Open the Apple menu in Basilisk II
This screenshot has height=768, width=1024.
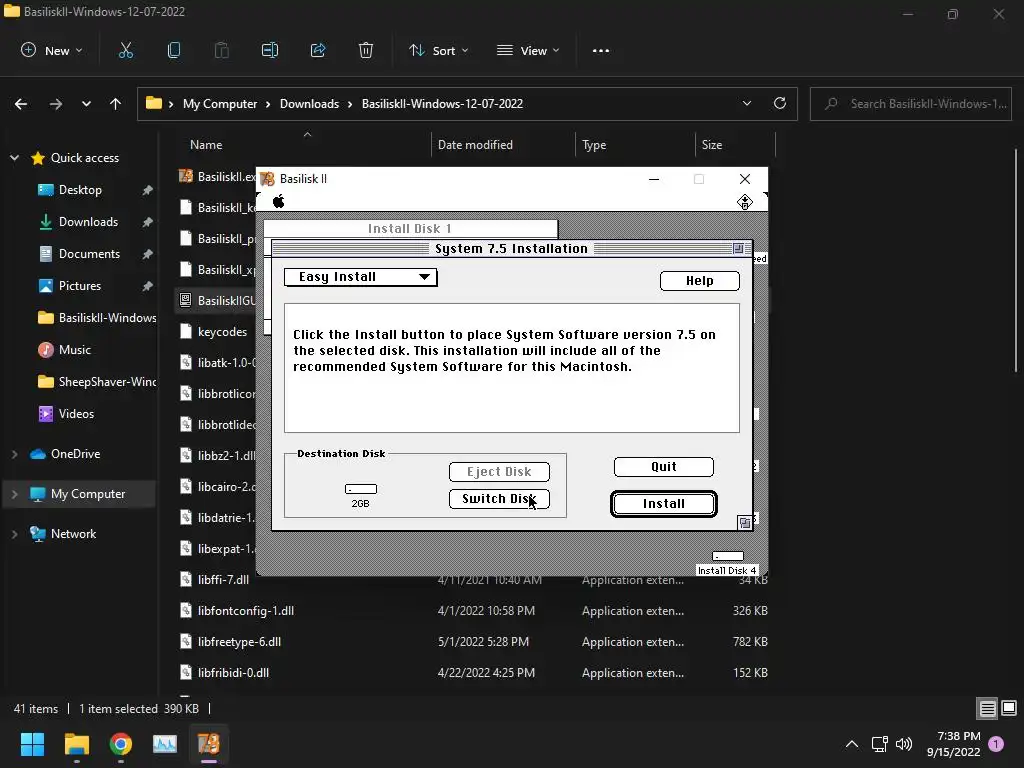pos(279,201)
